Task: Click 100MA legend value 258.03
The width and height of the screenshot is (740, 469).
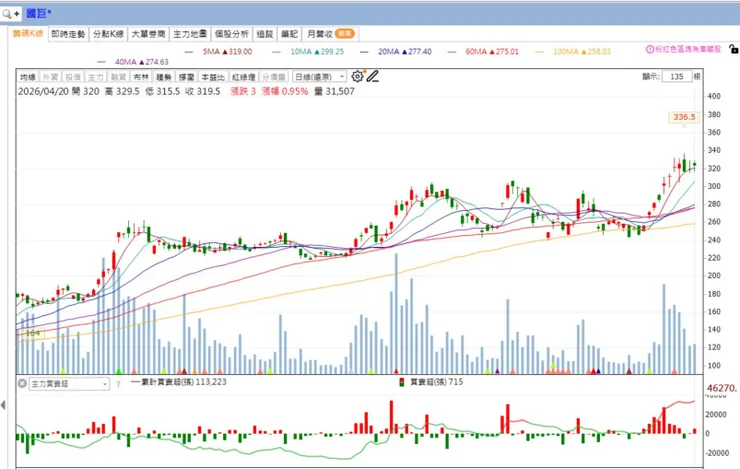Action: pyautogui.click(x=598, y=51)
